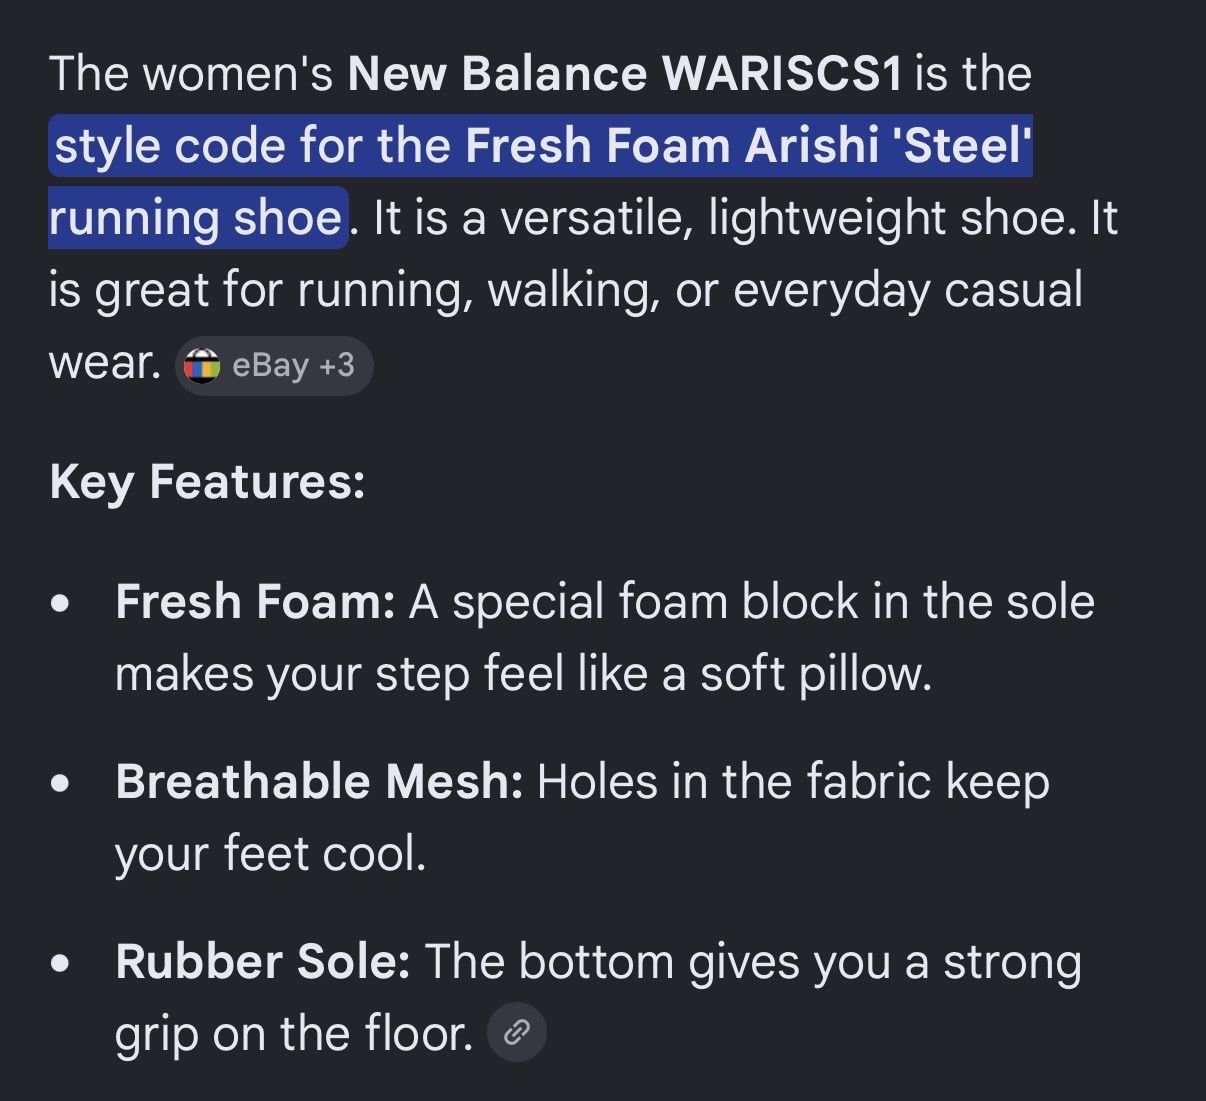Click the highlighted 'running shoe' text
The image size is (1206, 1101).
coord(196,218)
